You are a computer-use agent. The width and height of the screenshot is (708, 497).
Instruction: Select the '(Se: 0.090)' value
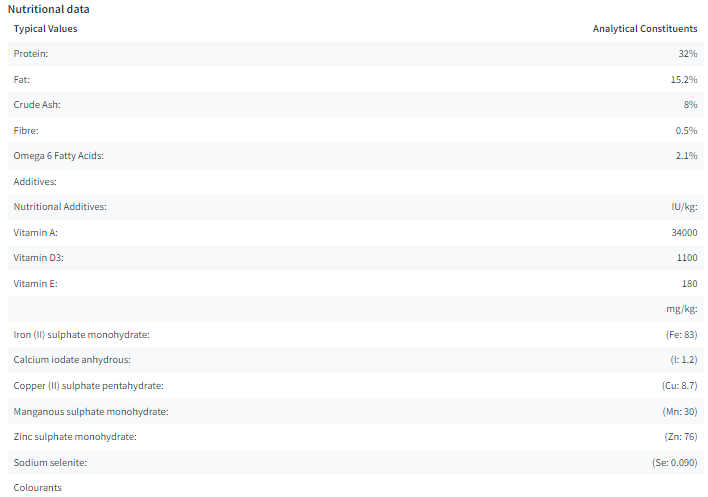coord(675,463)
